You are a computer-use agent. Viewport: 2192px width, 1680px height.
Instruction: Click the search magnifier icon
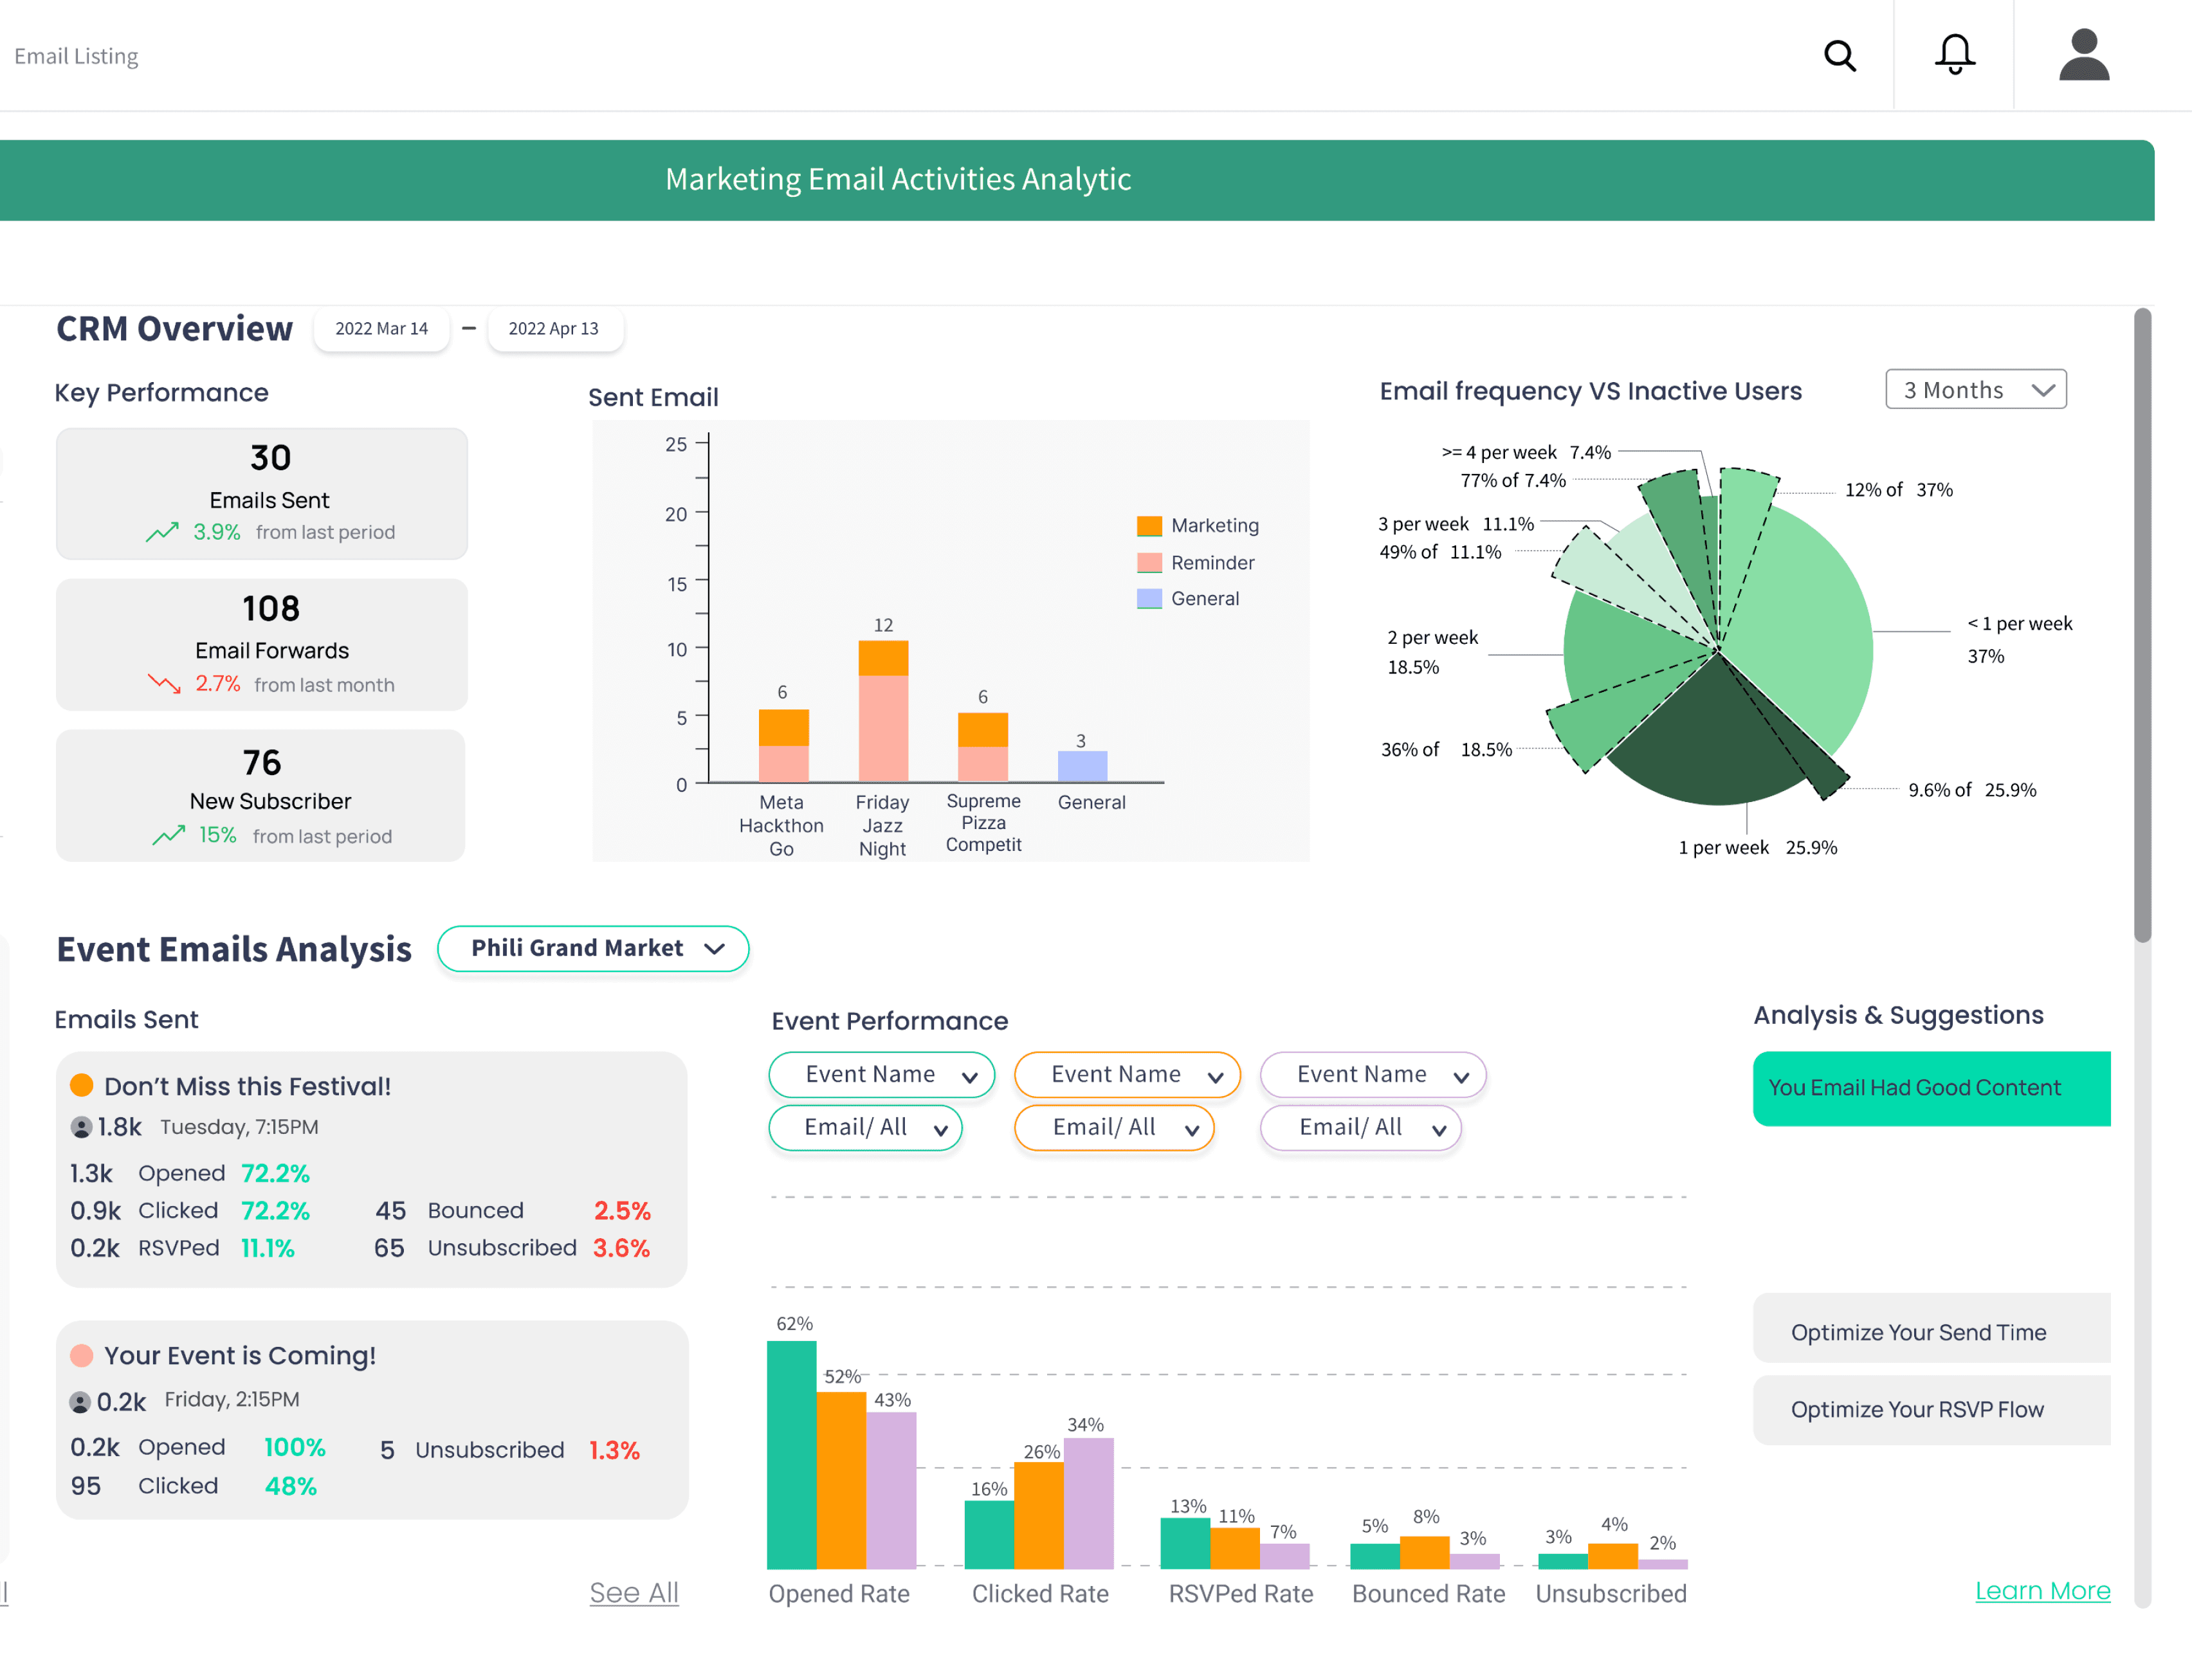(x=1839, y=56)
